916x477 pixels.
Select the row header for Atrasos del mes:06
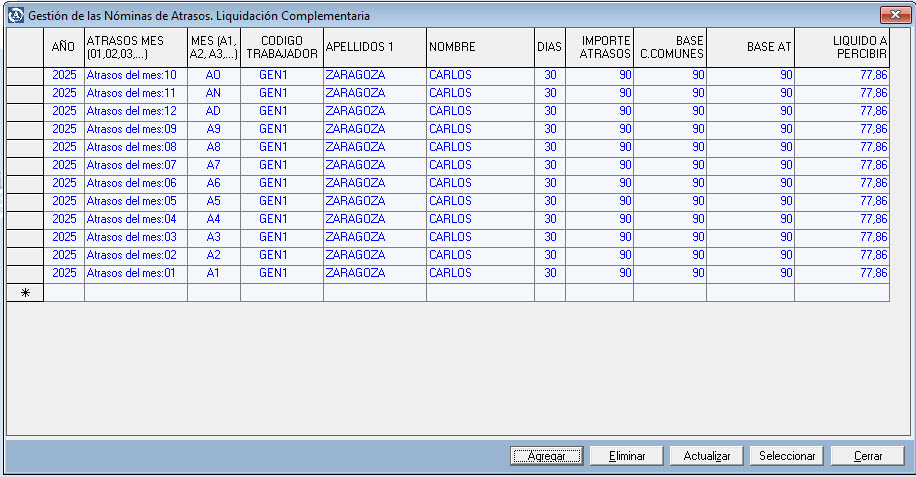click(25, 184)
